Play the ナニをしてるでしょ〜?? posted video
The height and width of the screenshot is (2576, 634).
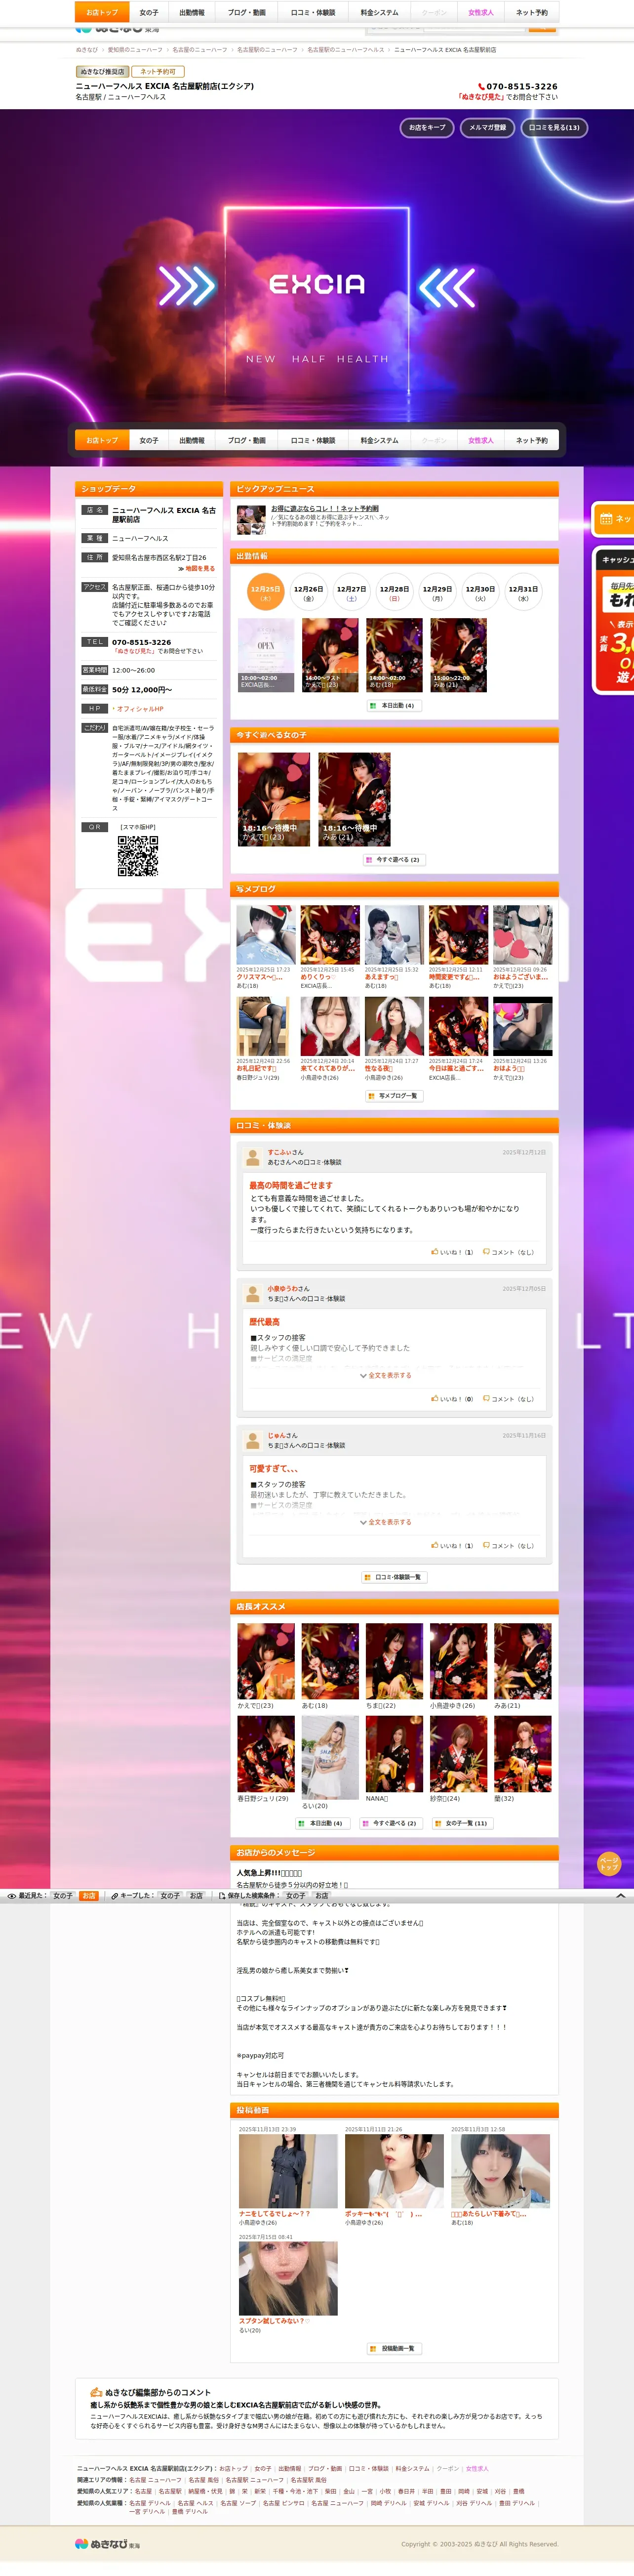click(288, 2171)
